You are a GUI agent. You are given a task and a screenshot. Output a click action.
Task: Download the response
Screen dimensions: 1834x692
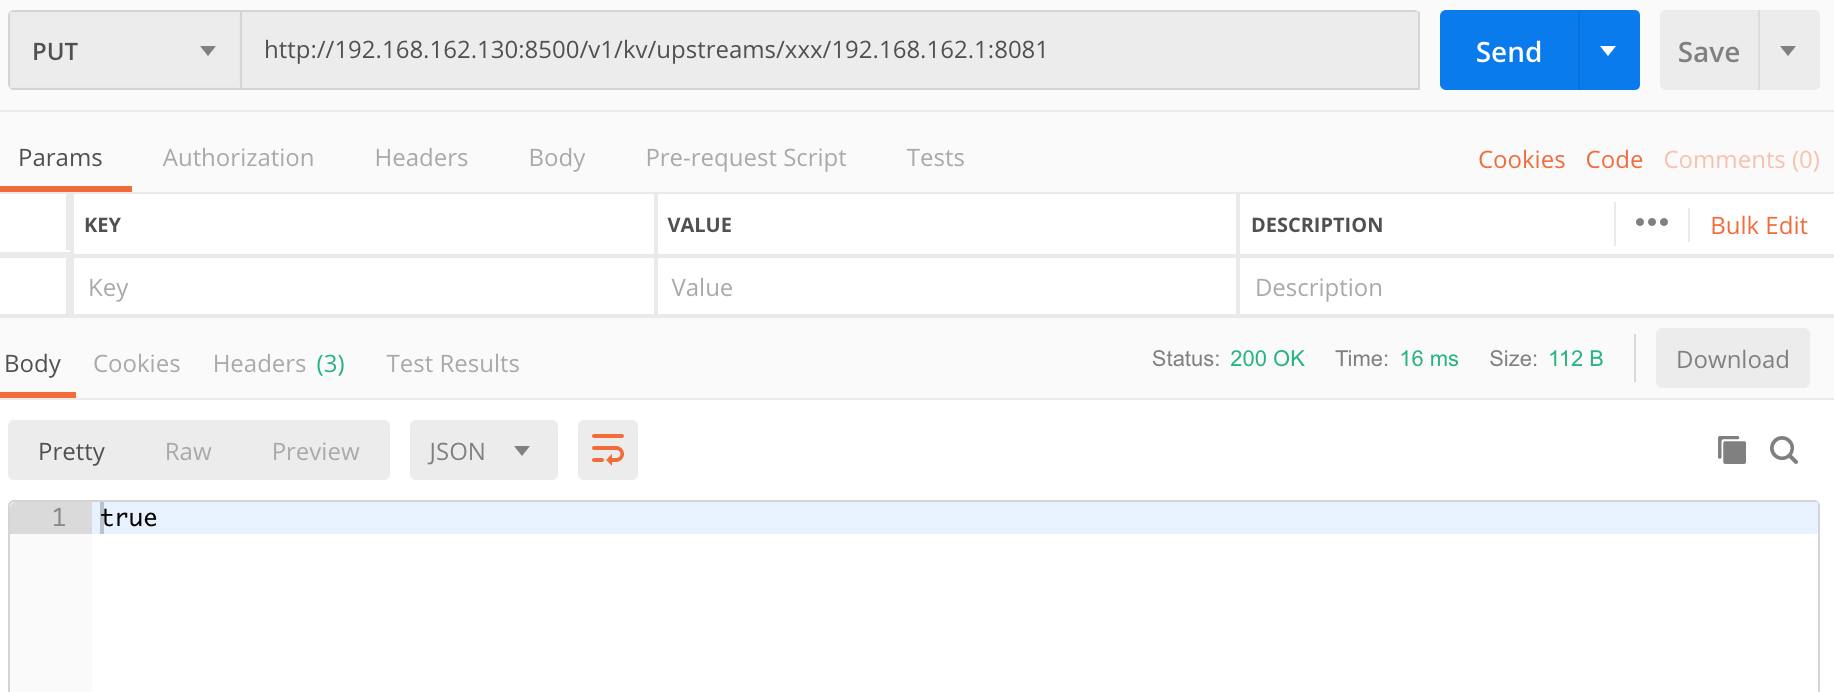coord(1733,359)
